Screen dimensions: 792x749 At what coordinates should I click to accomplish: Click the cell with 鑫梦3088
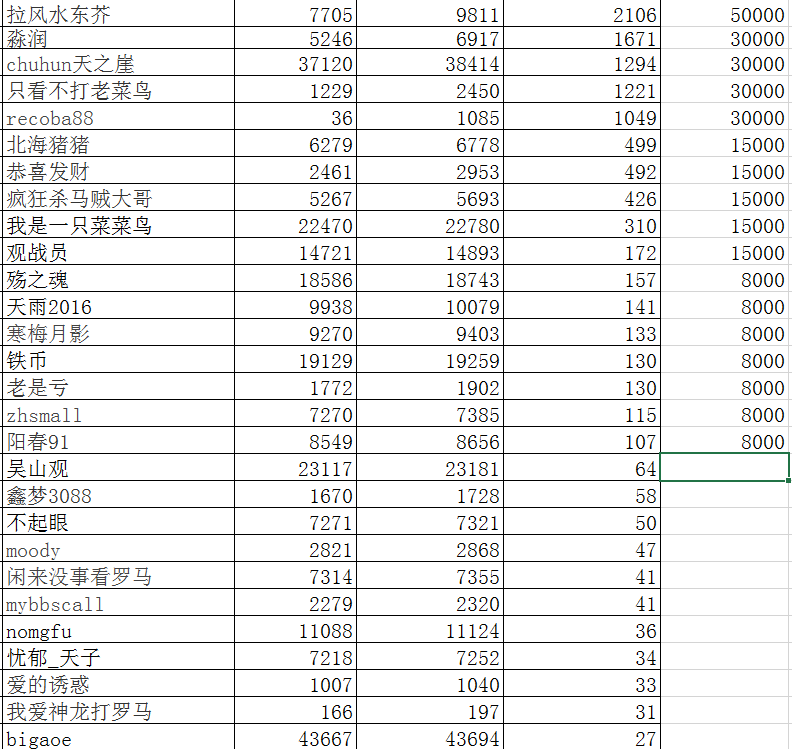52,496
